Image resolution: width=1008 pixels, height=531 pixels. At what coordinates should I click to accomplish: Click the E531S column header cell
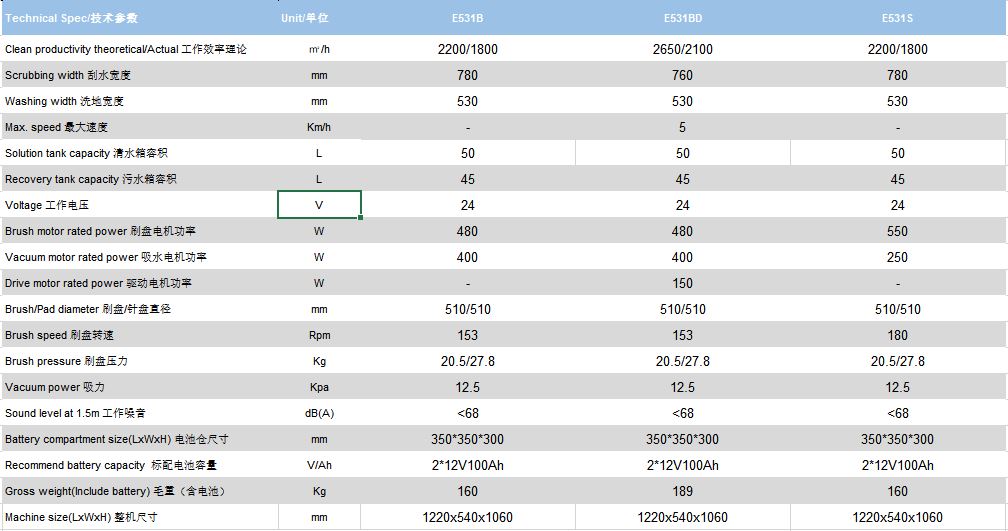click(897, 18)
